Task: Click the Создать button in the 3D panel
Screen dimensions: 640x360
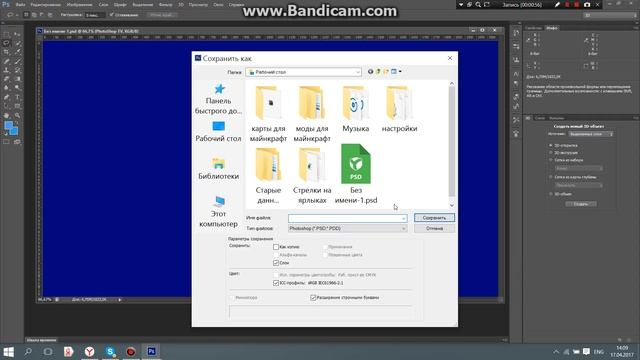Action: pos(580,204)
